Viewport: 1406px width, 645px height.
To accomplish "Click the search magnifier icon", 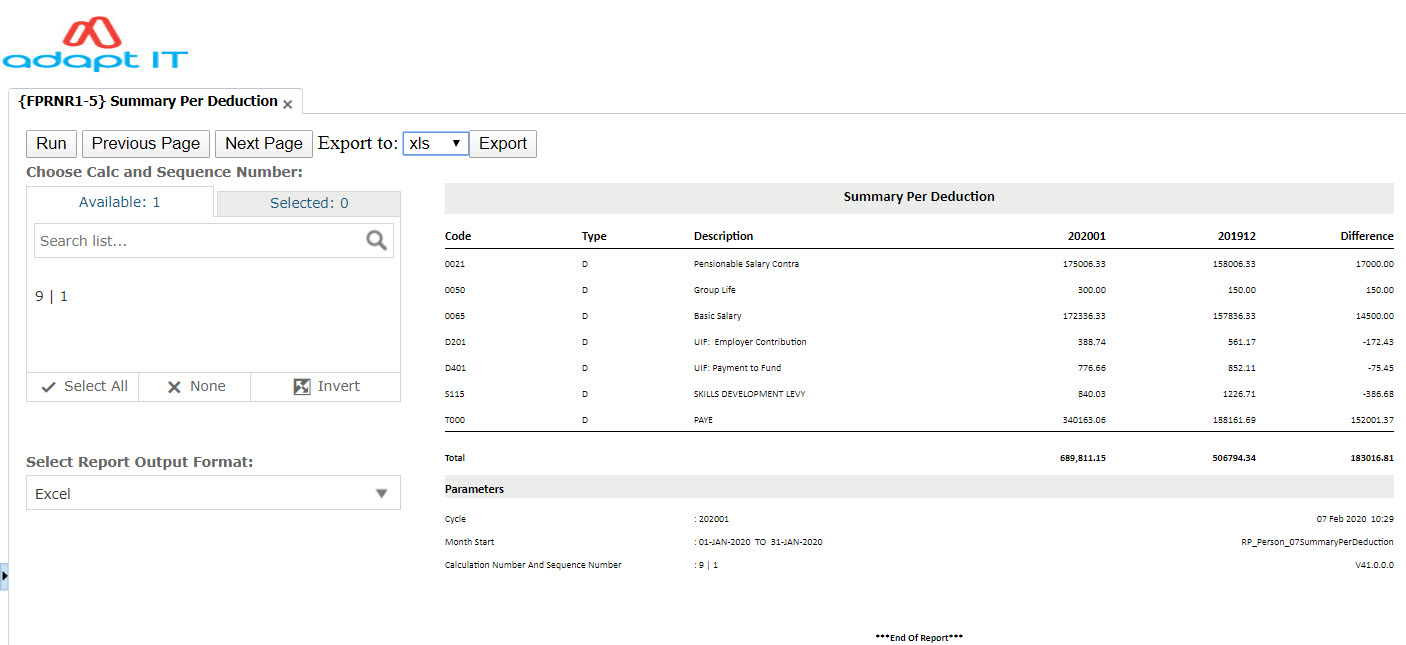I will [x=377, y=240].
